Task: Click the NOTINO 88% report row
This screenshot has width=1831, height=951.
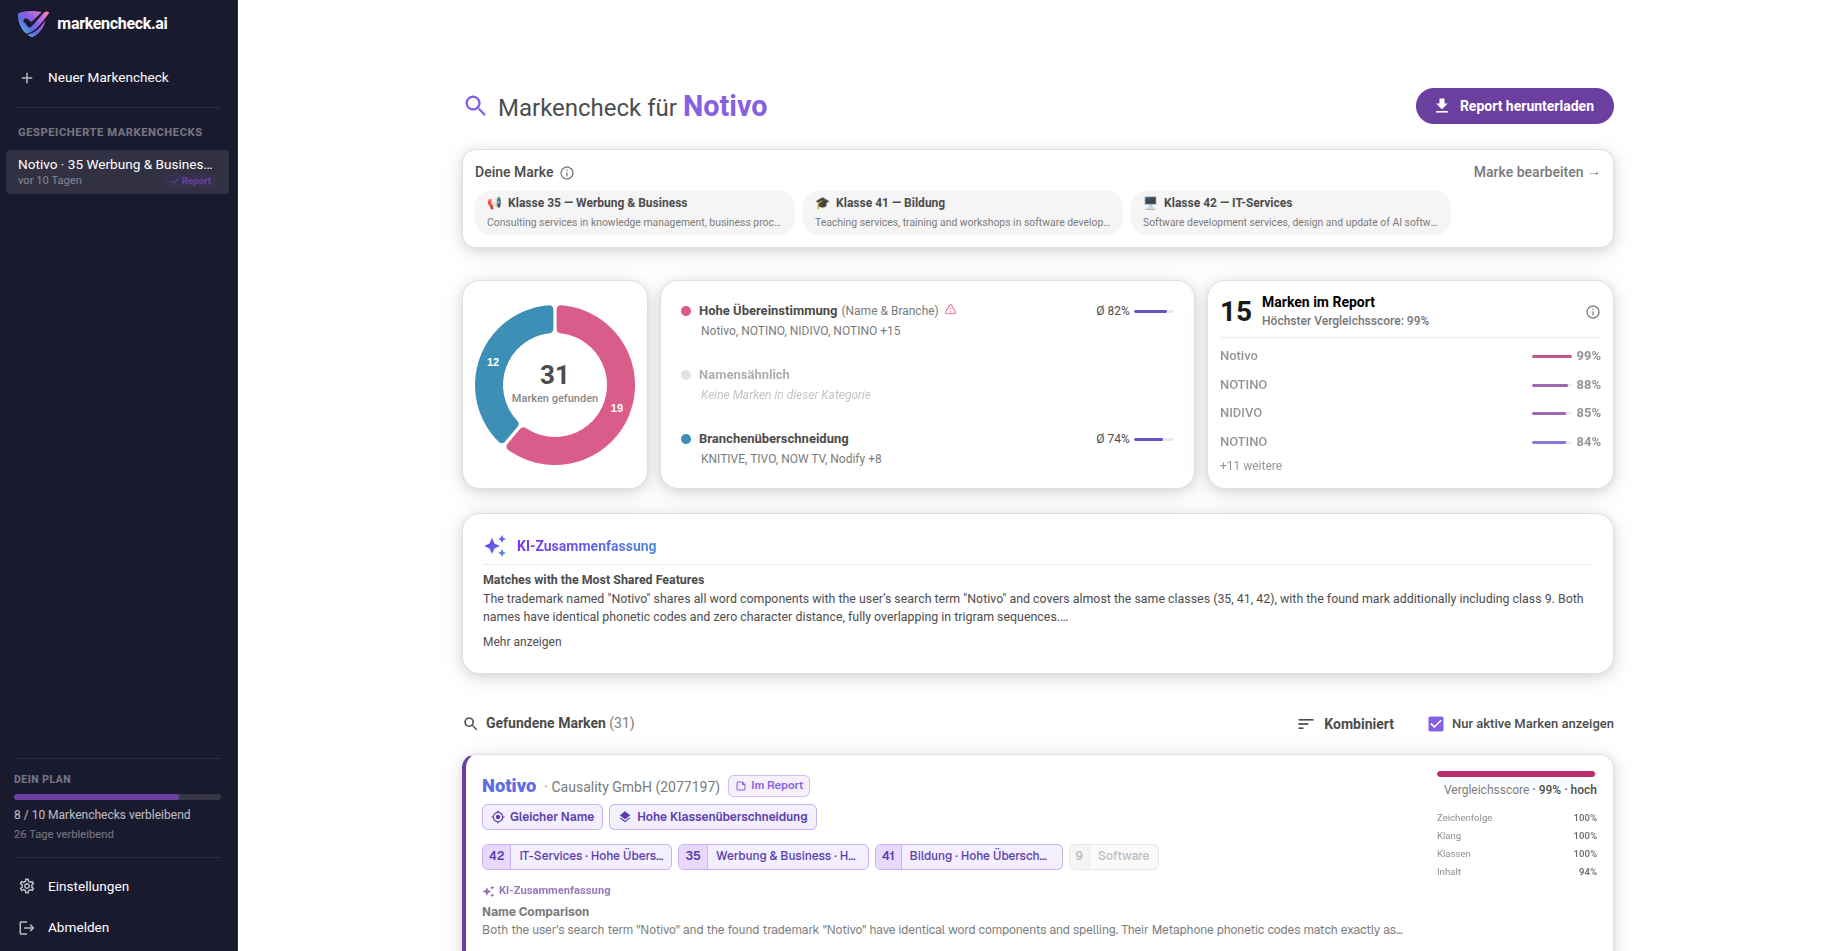Action: 1410,385
